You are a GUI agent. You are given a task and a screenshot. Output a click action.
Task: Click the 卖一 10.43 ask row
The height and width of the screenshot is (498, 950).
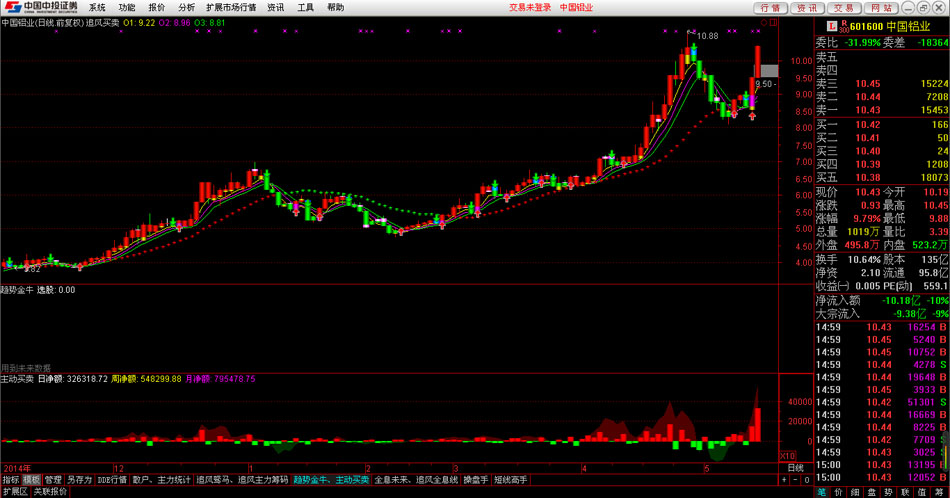click(x=882, y=110)
